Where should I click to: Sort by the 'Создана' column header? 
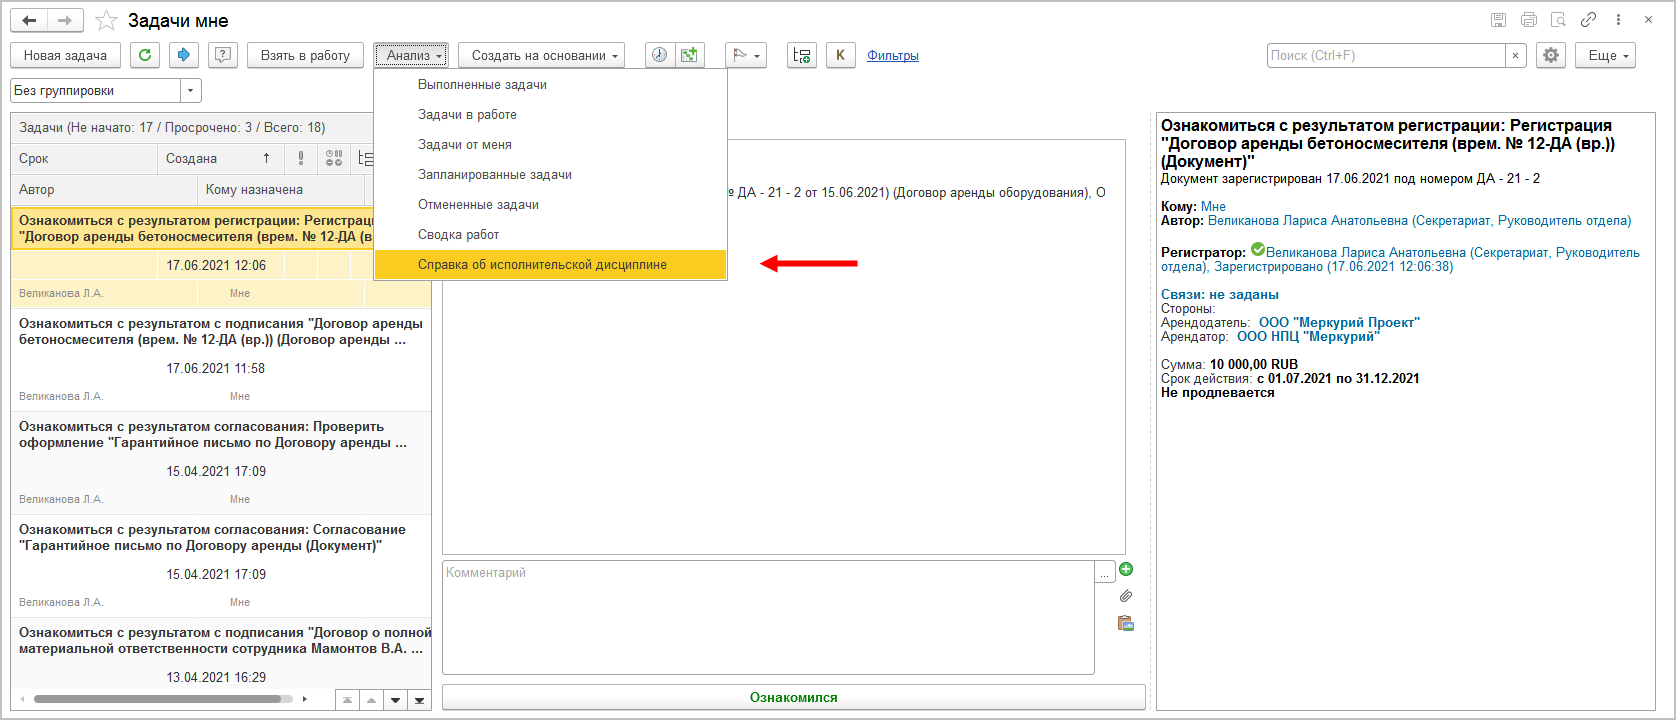pyautogui.click(x=221, y=158)
